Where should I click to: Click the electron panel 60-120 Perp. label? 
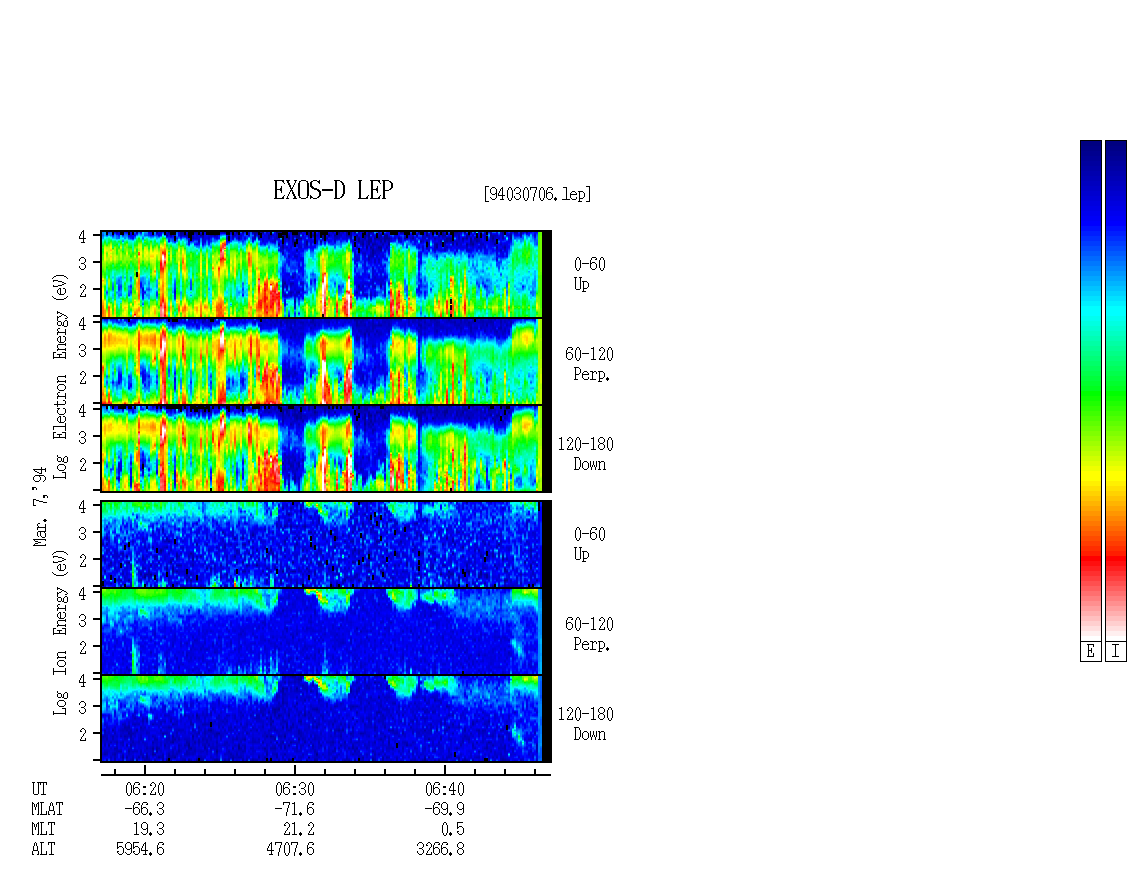tap(589, 364)
